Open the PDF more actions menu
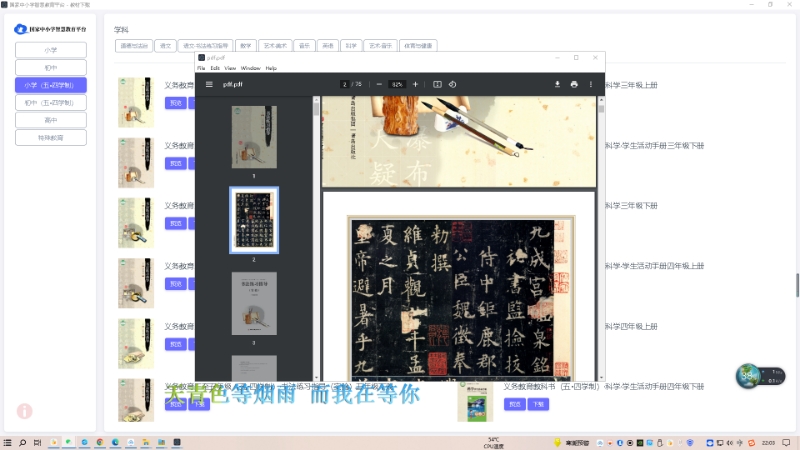Screen dimensions: 800x450 click(x=591, y=85)
